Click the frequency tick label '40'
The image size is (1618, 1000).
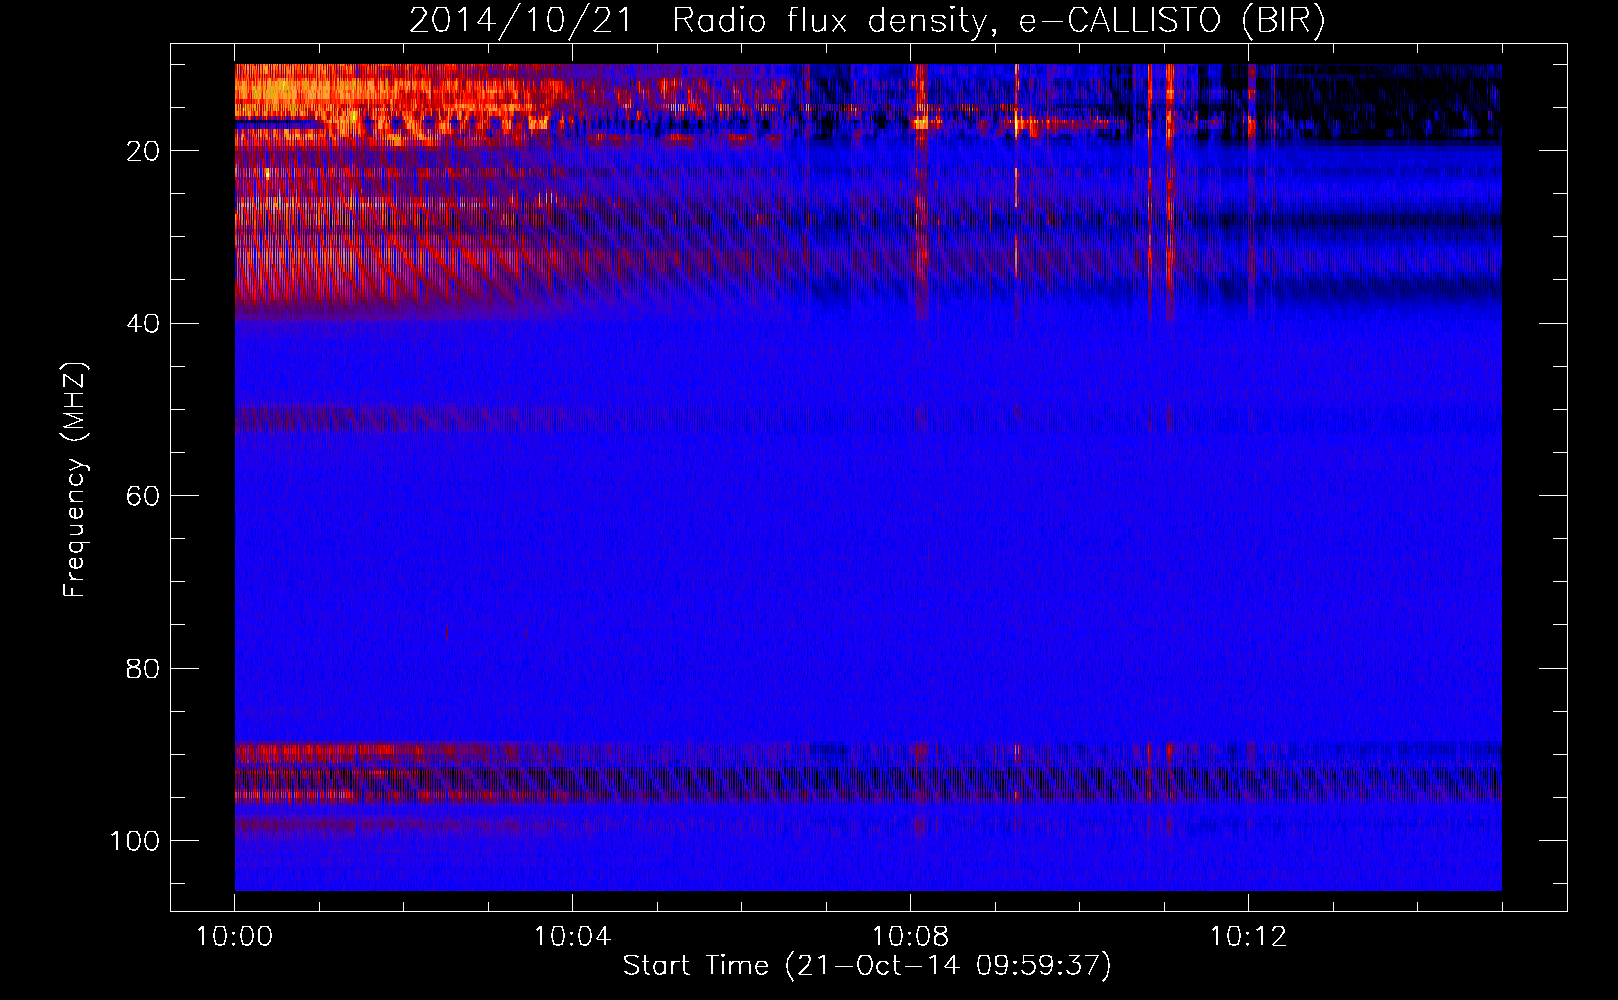coord(143,324)
